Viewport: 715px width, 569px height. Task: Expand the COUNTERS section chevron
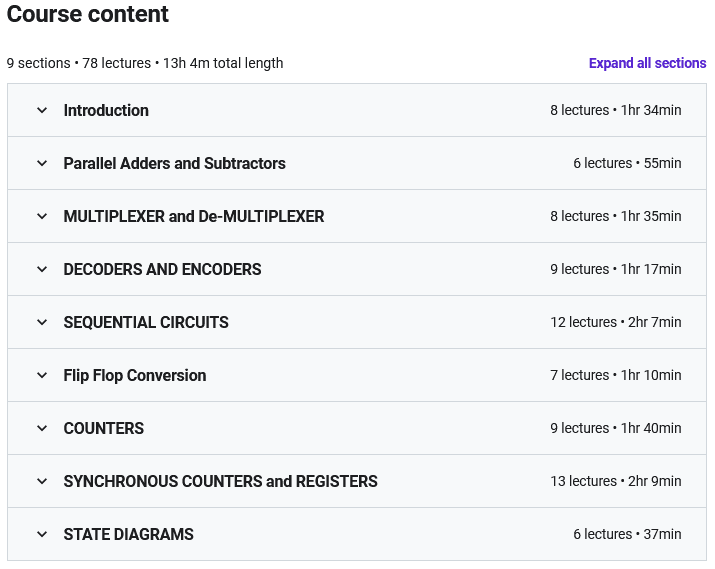point(42,428)
